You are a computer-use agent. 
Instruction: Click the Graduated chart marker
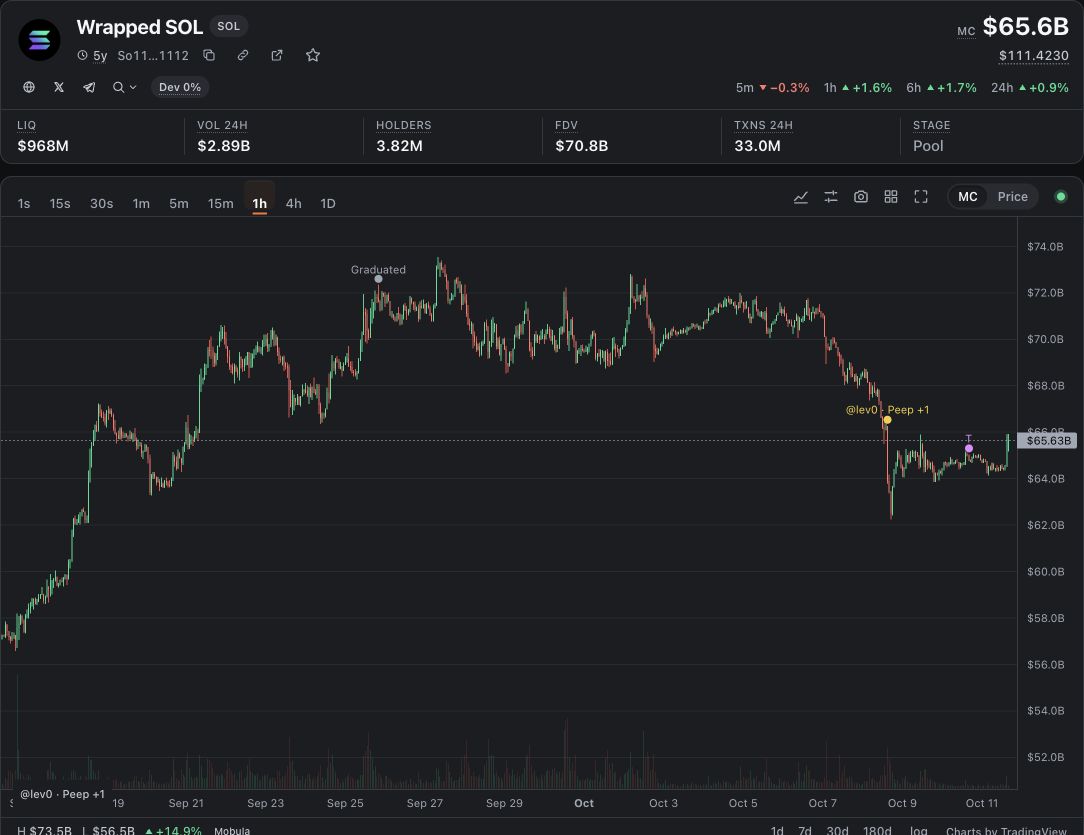378,279
